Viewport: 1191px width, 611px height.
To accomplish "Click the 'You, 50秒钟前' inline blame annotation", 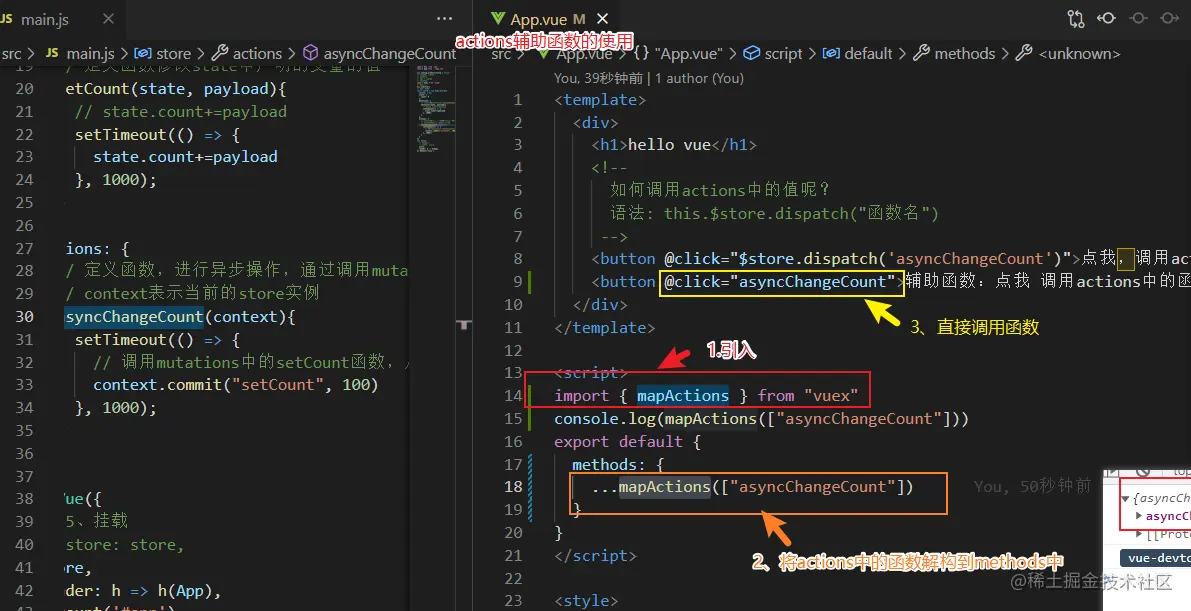I will (x=1032, y=486).
